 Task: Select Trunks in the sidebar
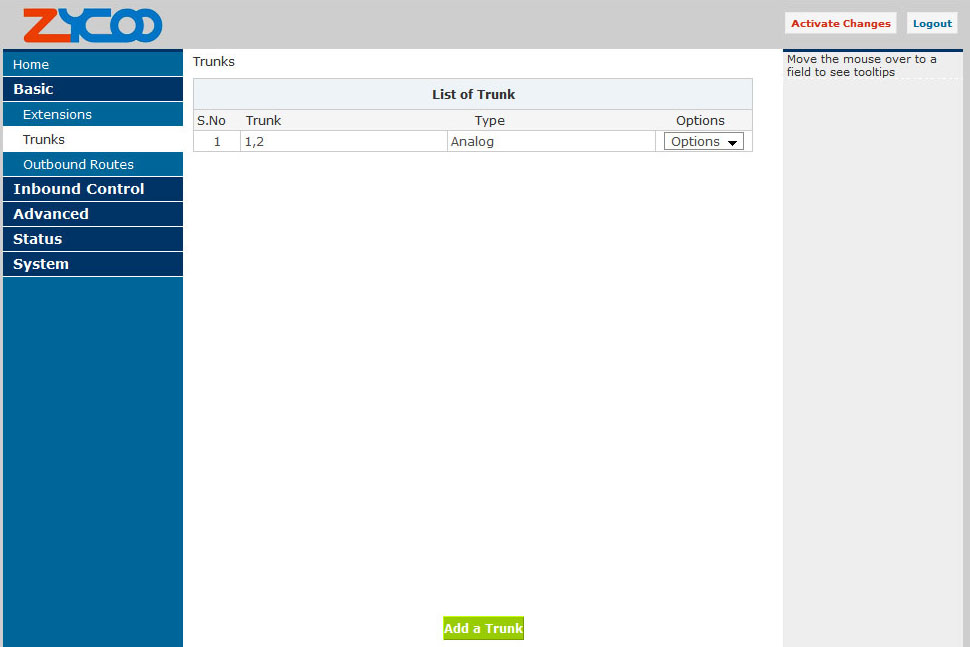point(44,139)
